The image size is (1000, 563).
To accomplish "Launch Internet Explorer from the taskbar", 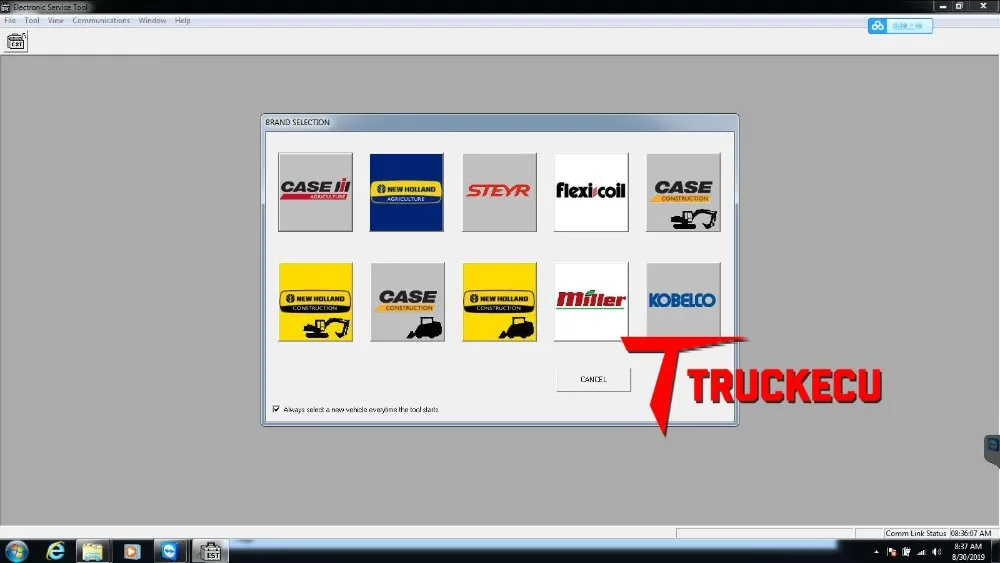I will click(x=55, y=551).
